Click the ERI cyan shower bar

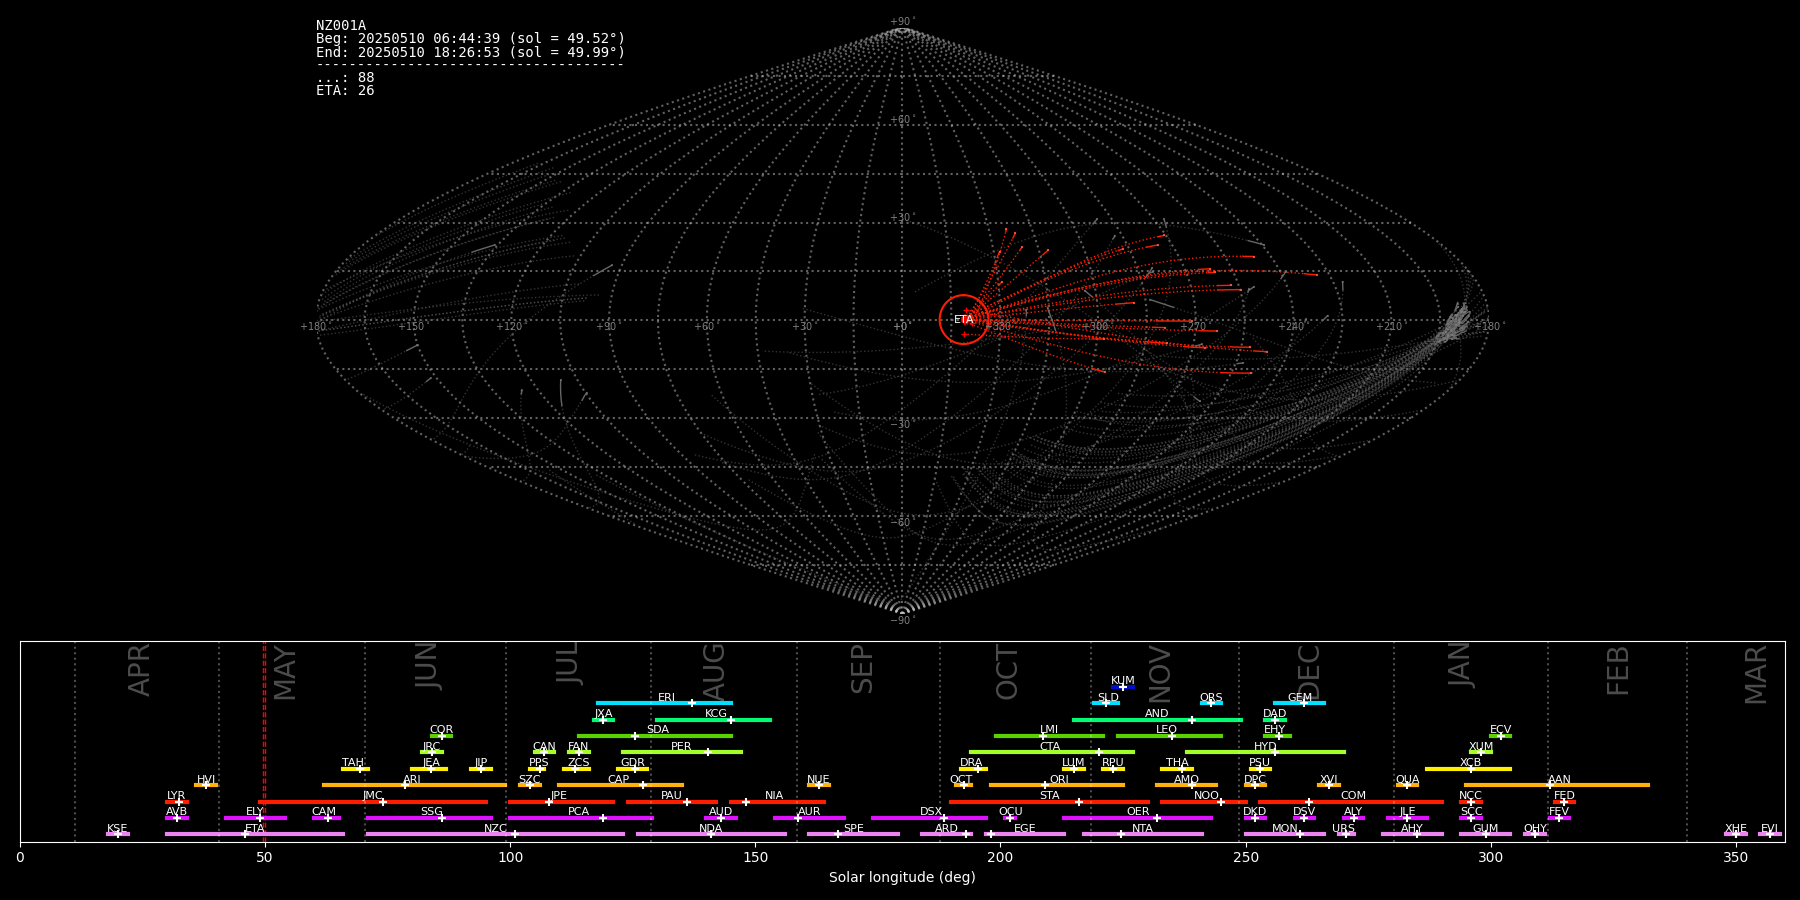[x=664, y=703]
